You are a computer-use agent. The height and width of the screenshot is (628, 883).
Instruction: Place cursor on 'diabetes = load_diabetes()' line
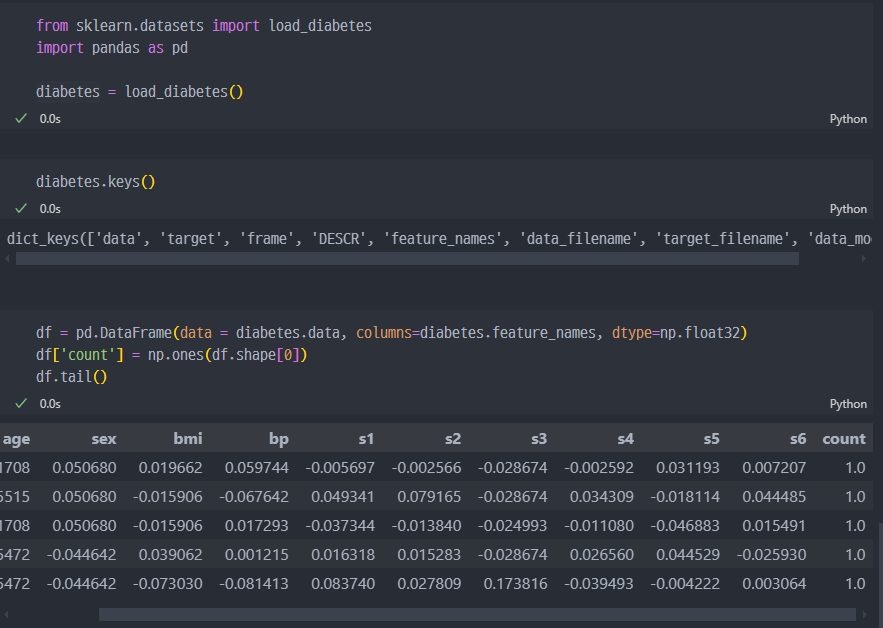[140, 91]
